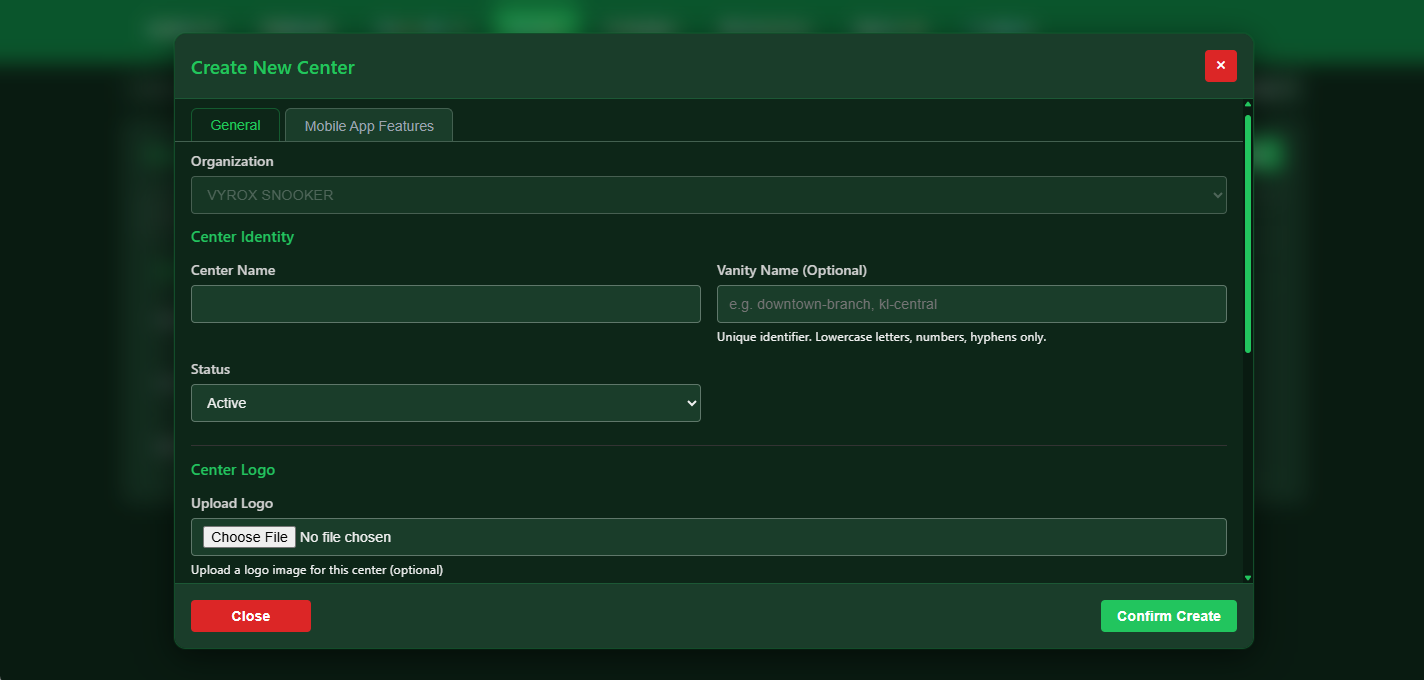Click the chevron icon on the Organization field
This screenshot has width=1424, height=680.
click(x=1217, y=195)
